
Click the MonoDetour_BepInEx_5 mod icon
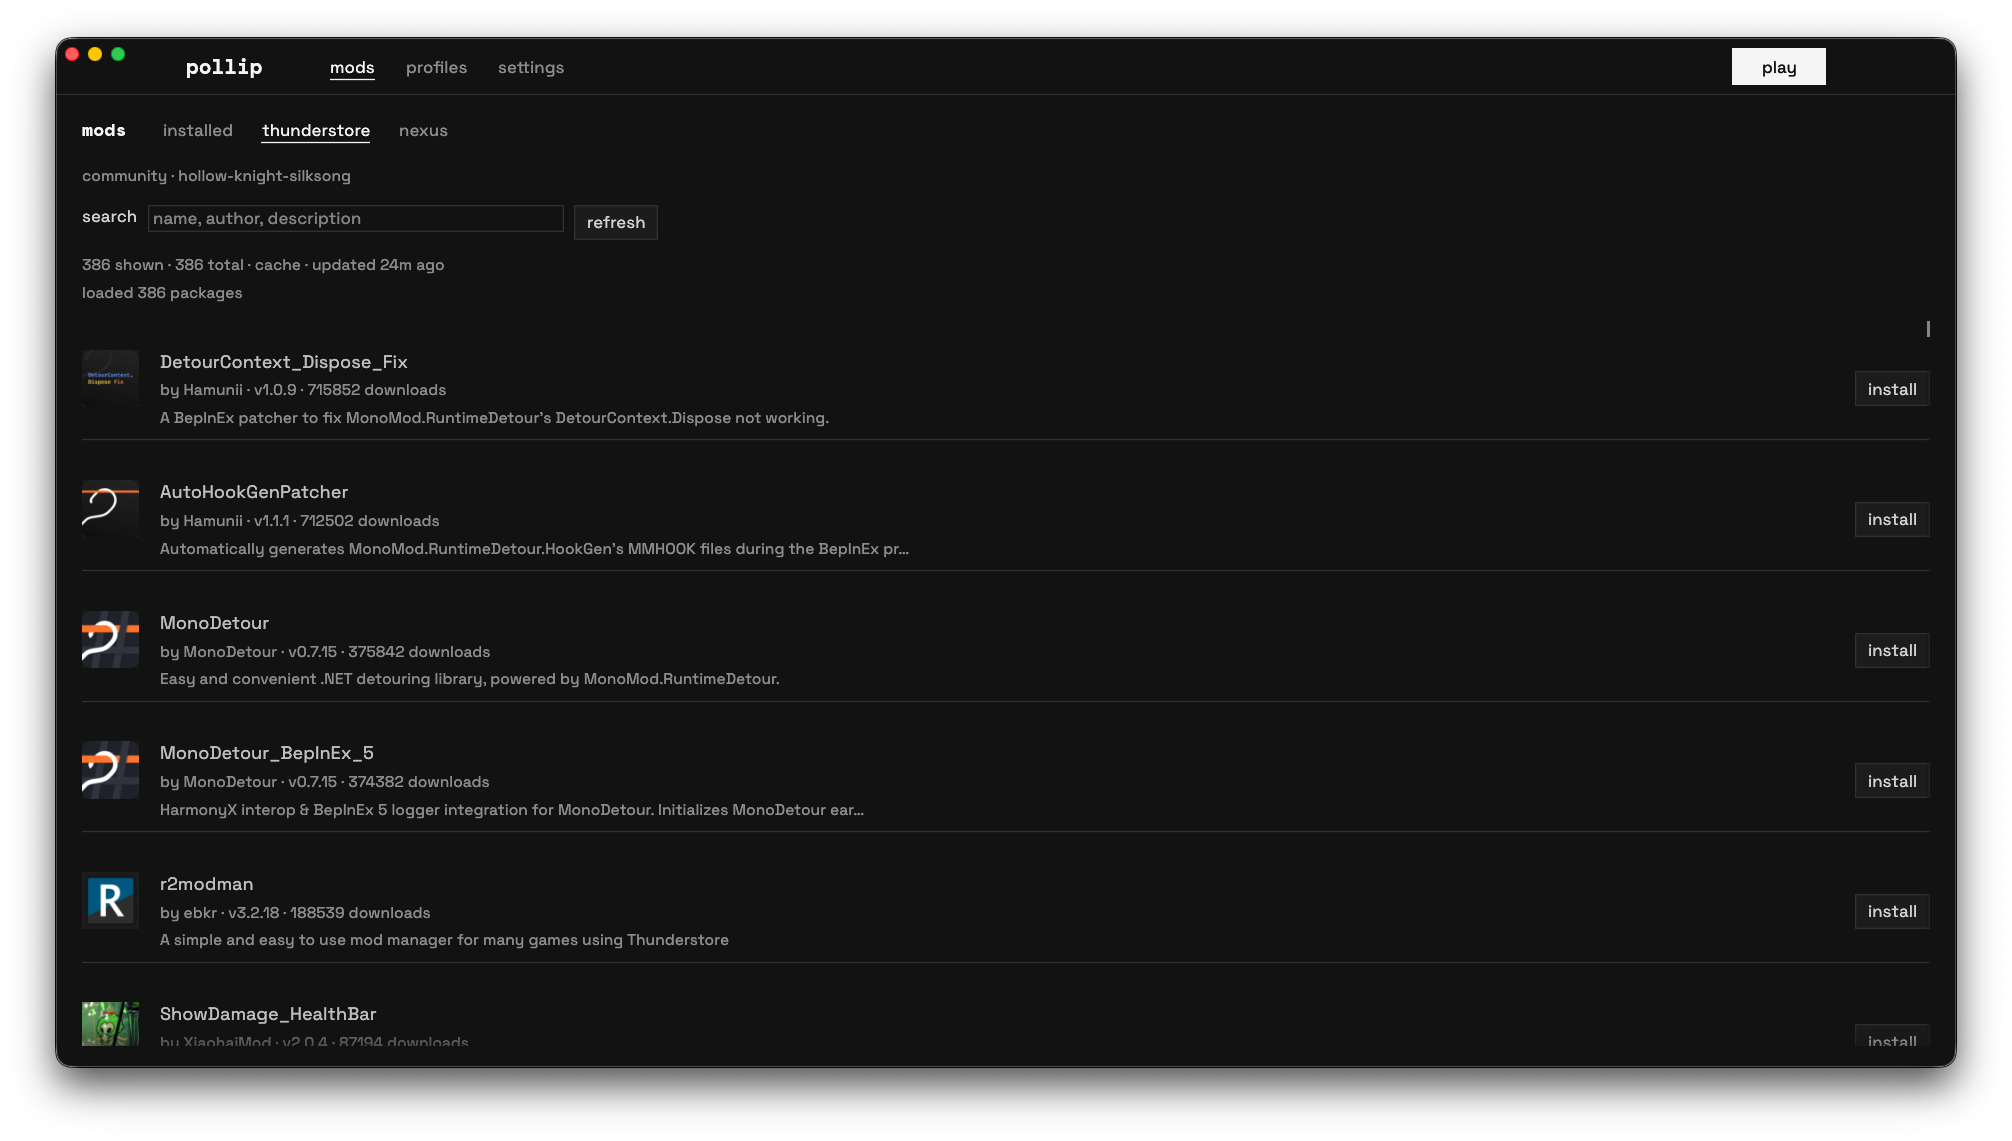click(x=110, y=770)
